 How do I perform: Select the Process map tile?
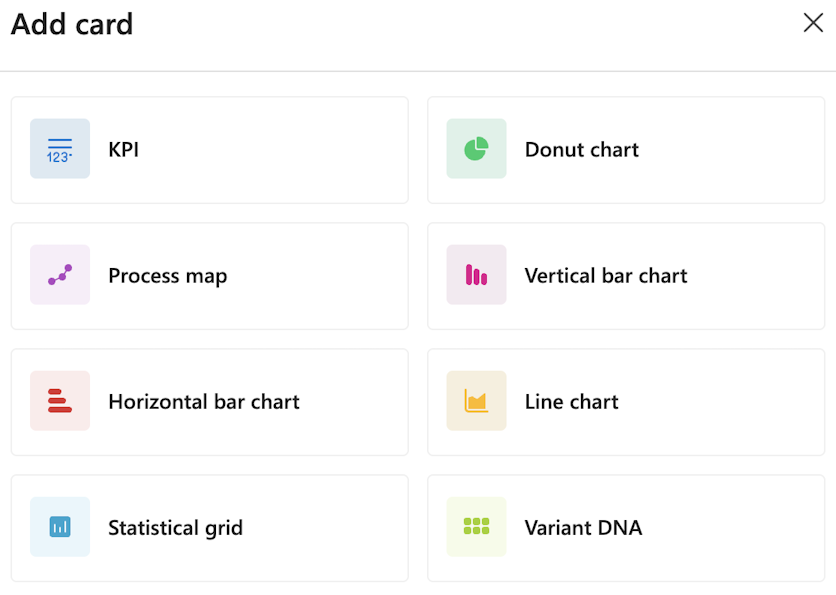(x=209, y=275)
